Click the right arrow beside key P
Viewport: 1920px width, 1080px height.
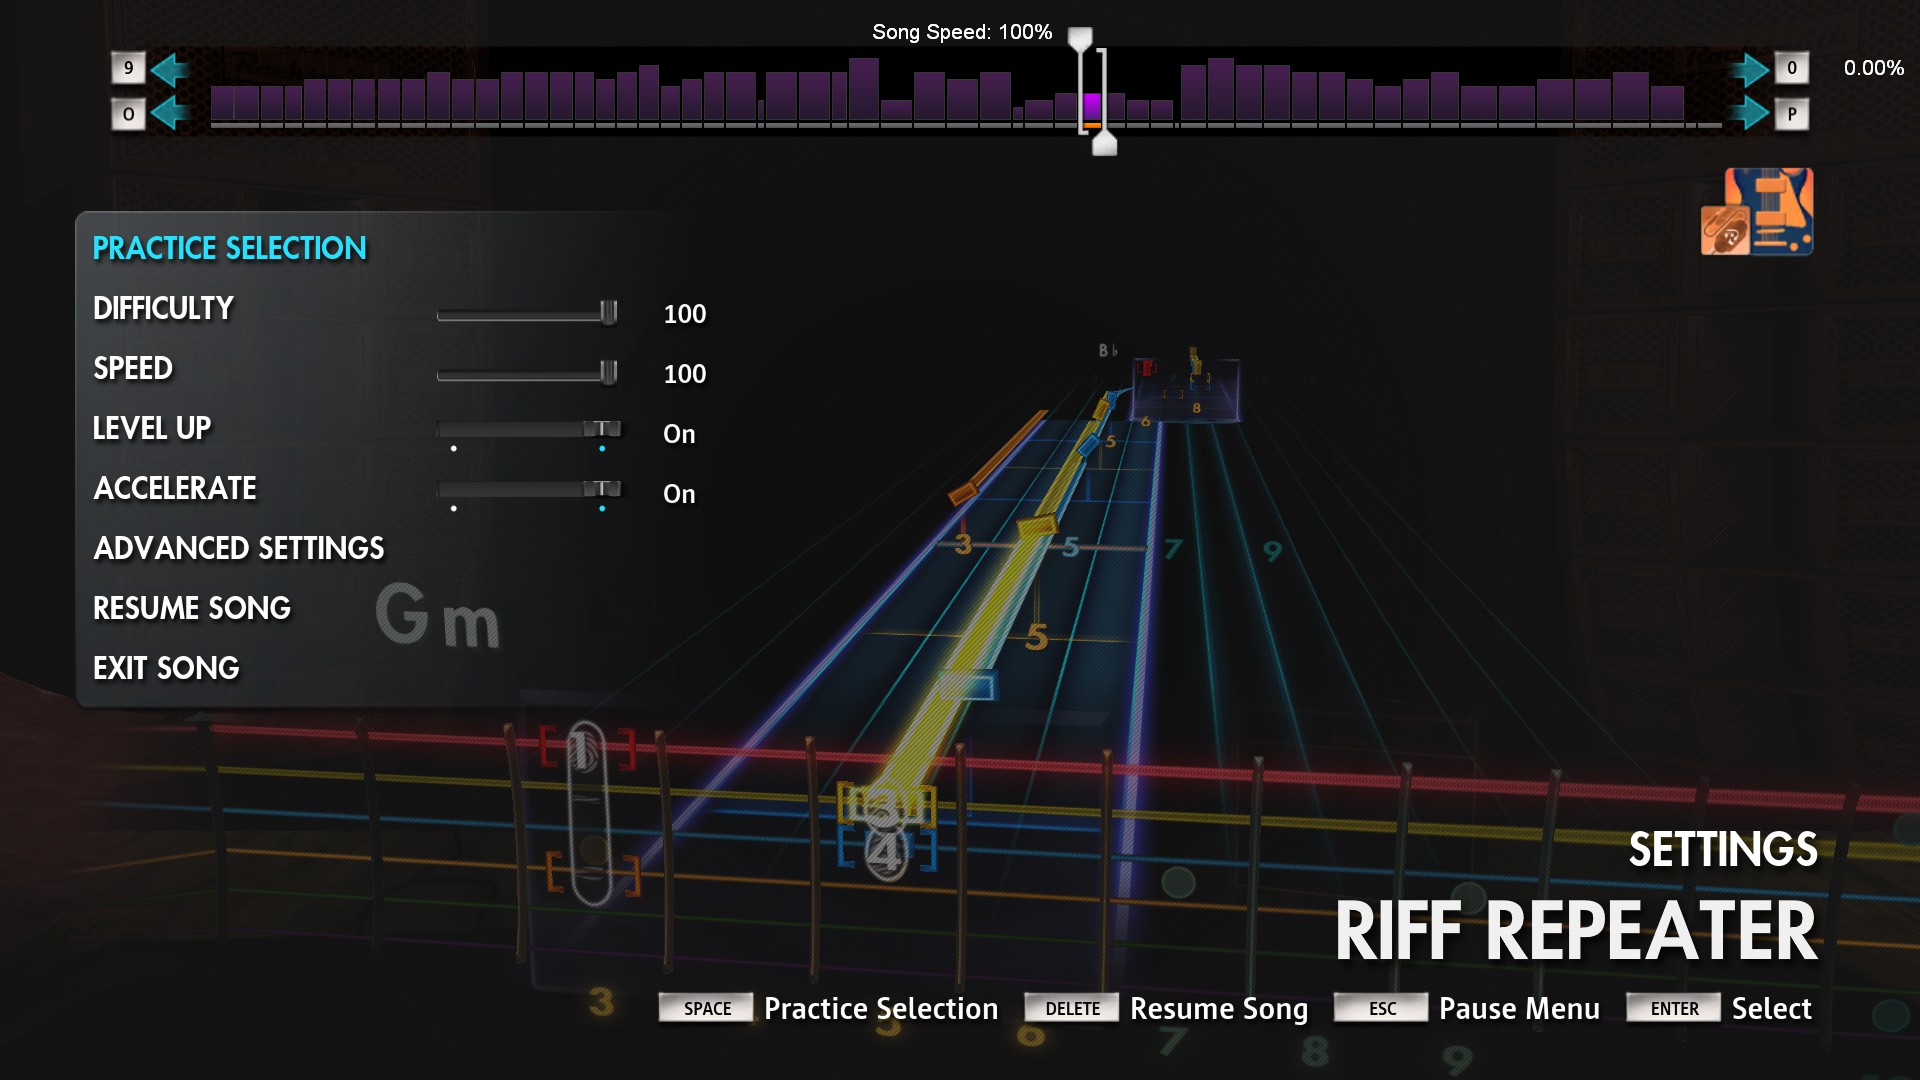1750,113
